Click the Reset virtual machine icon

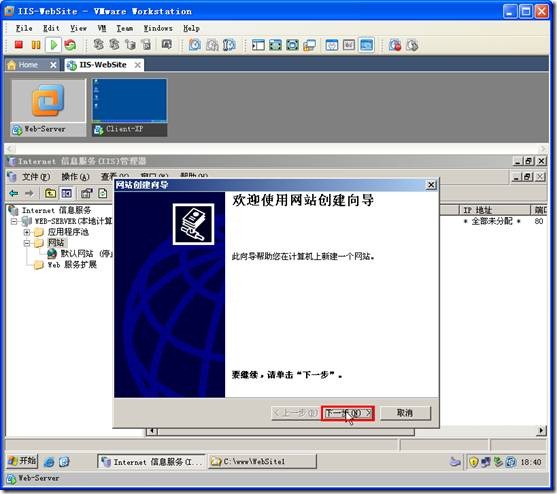pos(70,45)
